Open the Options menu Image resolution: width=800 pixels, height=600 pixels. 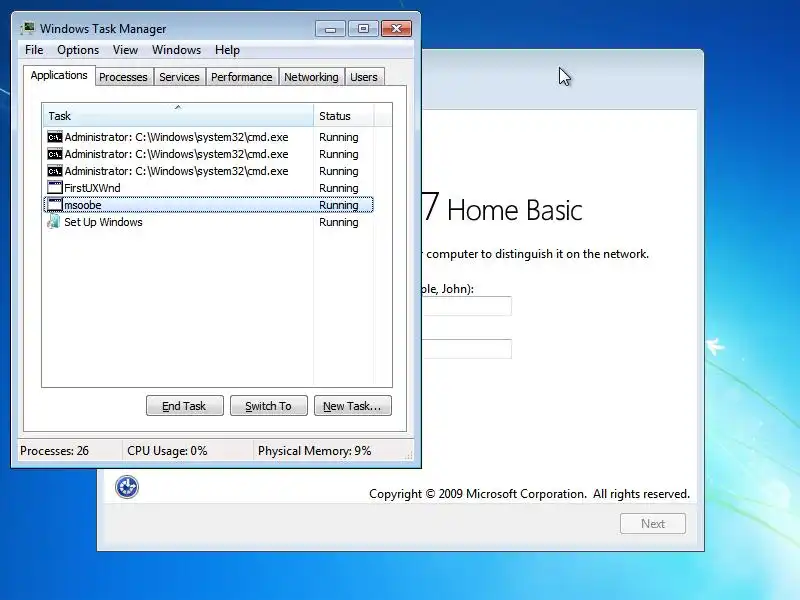point(78,50)
